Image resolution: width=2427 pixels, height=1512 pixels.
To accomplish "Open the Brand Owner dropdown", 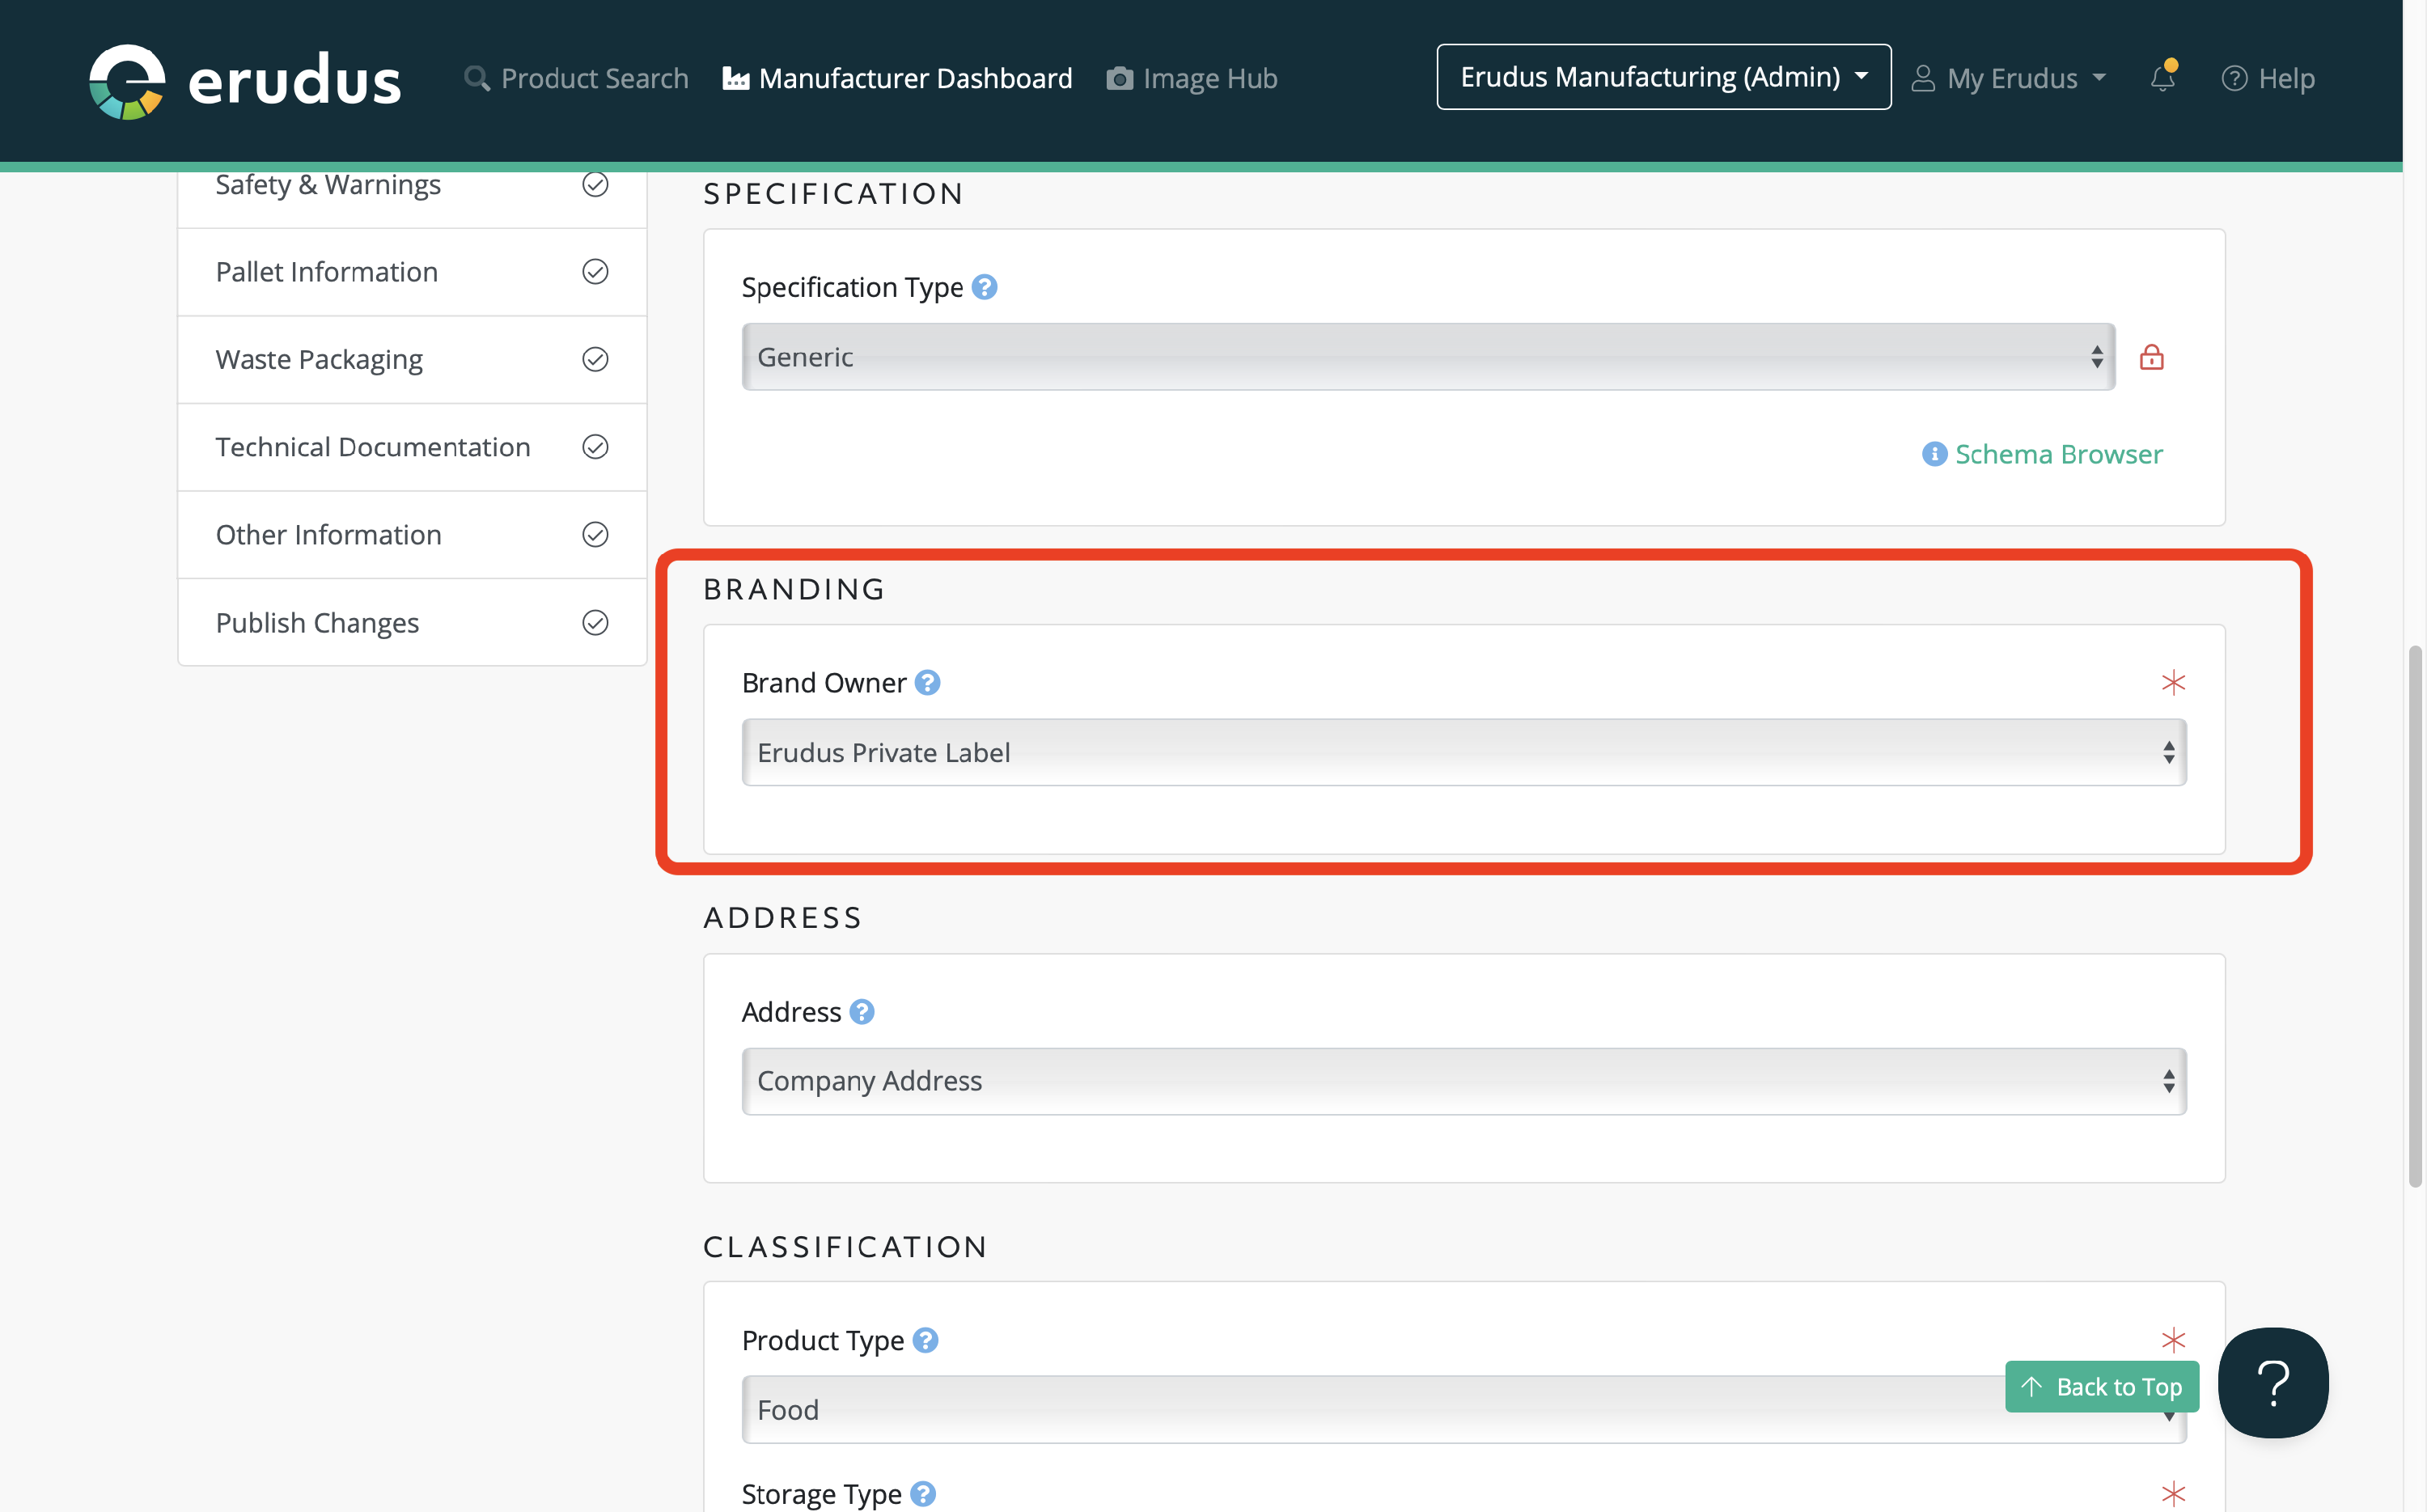I will click(x=1463, y=752).
